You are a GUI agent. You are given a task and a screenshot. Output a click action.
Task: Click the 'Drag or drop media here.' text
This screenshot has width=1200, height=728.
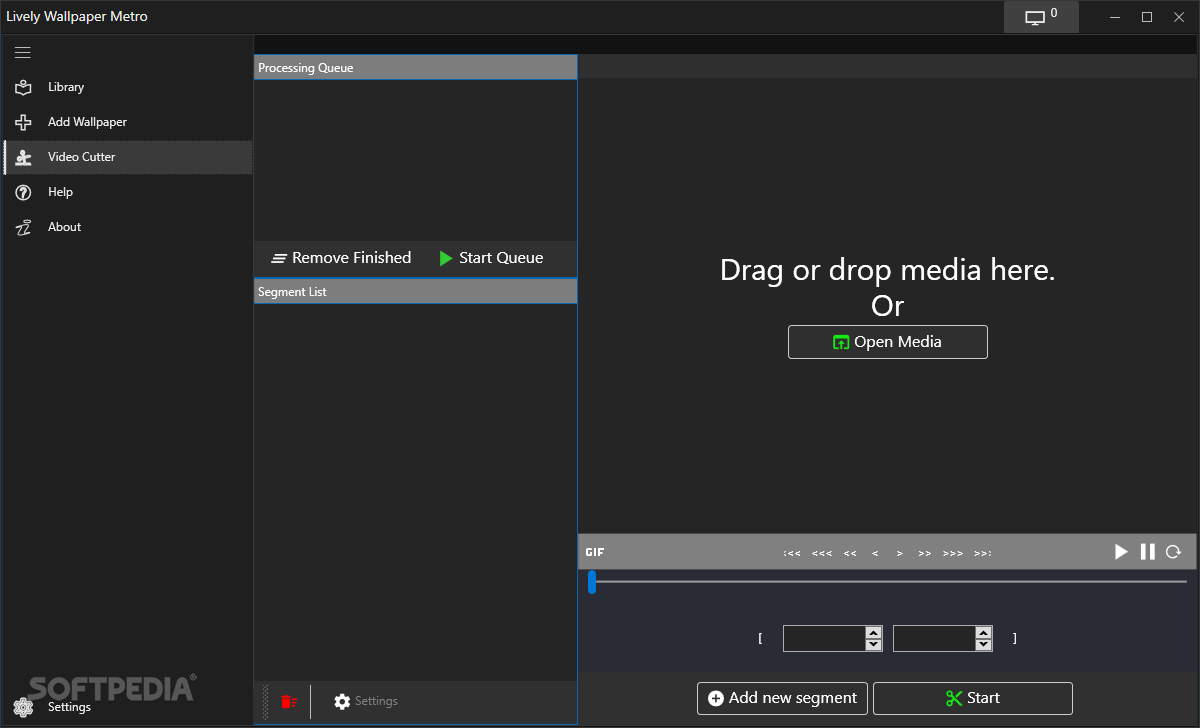click(888, 270)
